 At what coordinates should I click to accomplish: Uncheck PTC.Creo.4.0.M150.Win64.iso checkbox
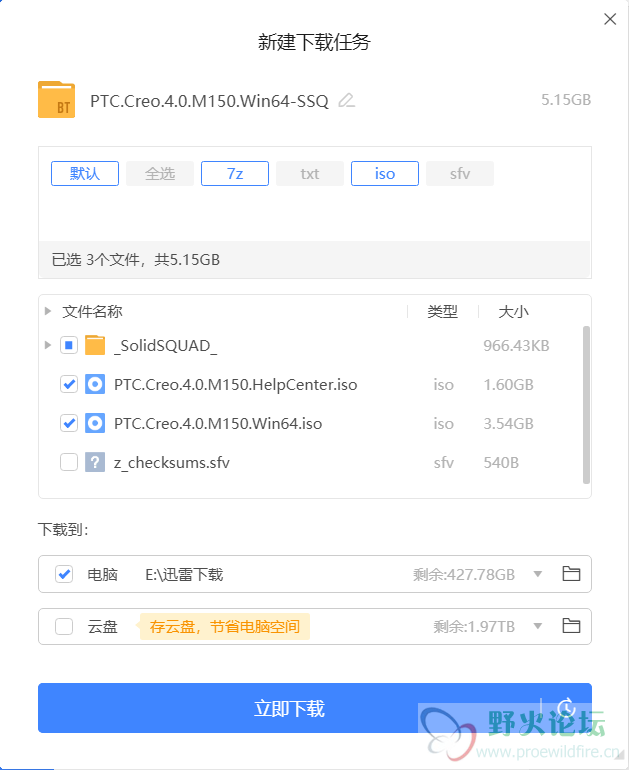pyautogui.click(x=69, y=423)
